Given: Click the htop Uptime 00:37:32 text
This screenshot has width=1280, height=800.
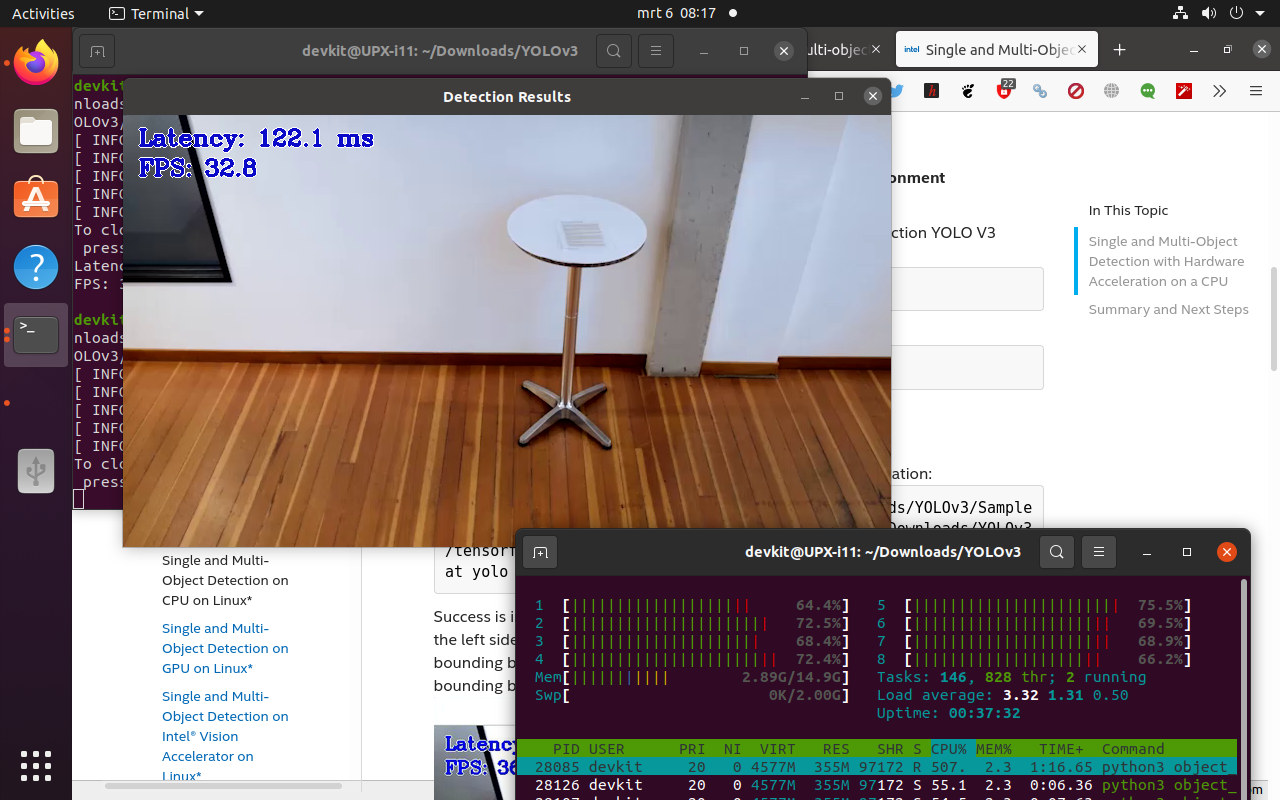Looking at the screenshot, I should [x=948, y=713].
